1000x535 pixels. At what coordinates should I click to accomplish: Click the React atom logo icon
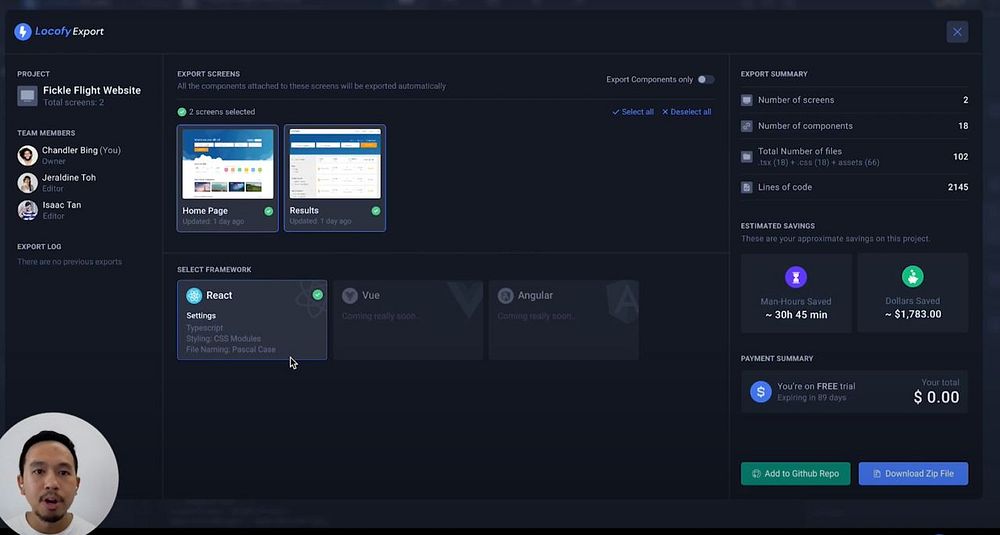coord(194,295)
